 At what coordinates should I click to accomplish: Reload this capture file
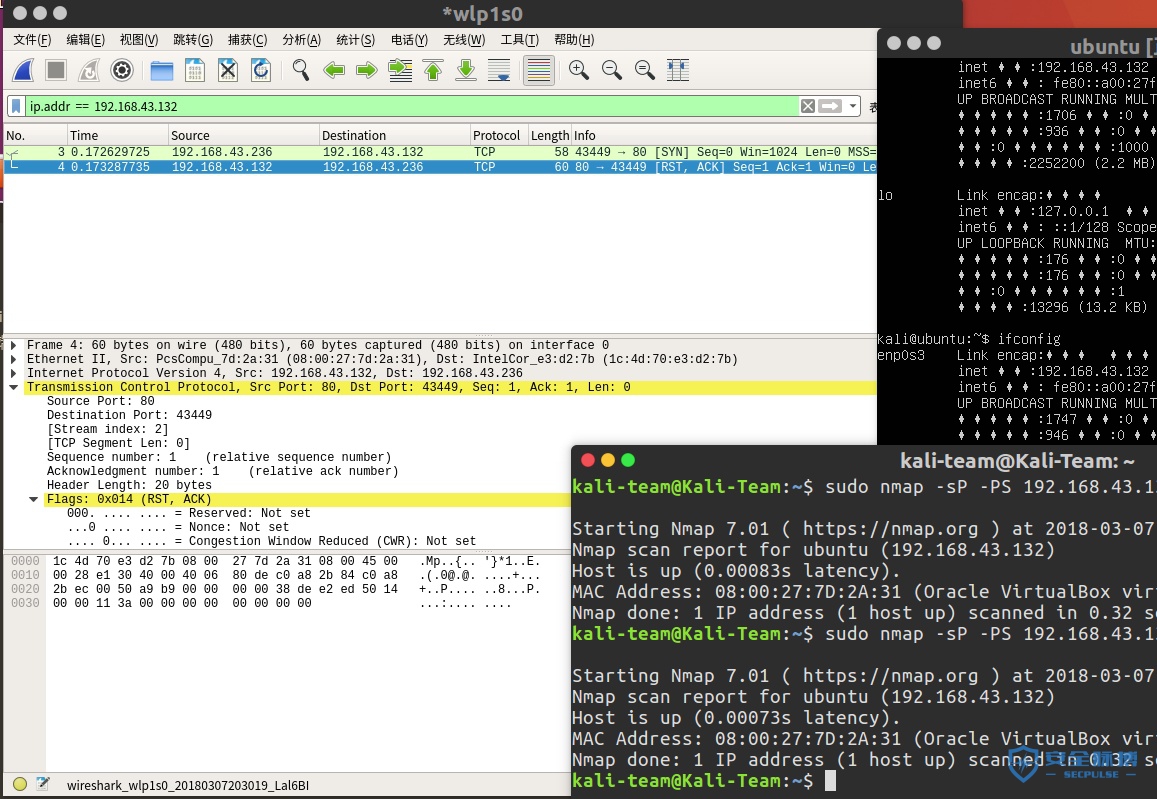tap(261, 70)
